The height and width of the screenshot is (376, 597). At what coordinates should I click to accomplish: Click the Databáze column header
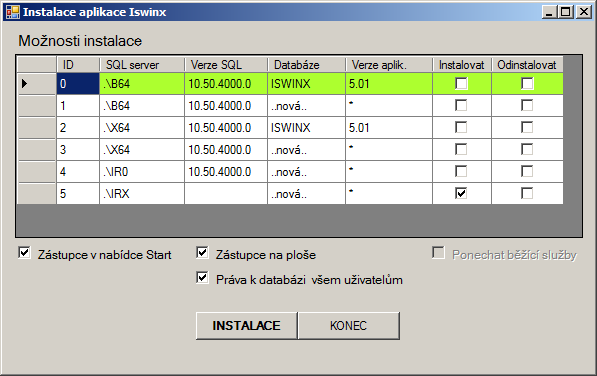point(306,65)
